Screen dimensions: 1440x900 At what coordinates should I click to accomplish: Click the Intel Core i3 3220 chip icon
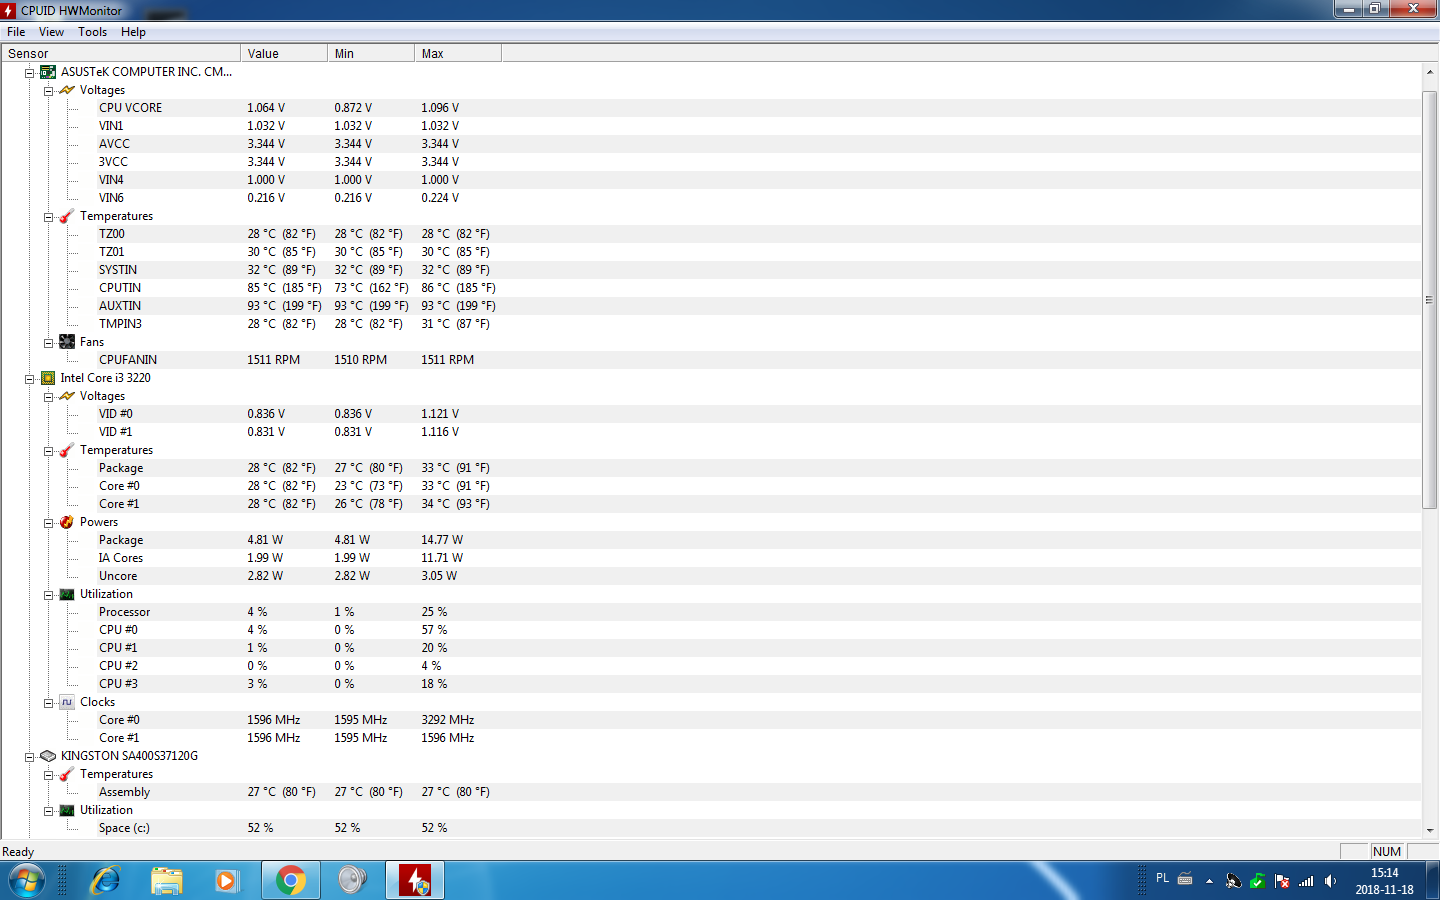pyautogui.click(x=48, y=378)
